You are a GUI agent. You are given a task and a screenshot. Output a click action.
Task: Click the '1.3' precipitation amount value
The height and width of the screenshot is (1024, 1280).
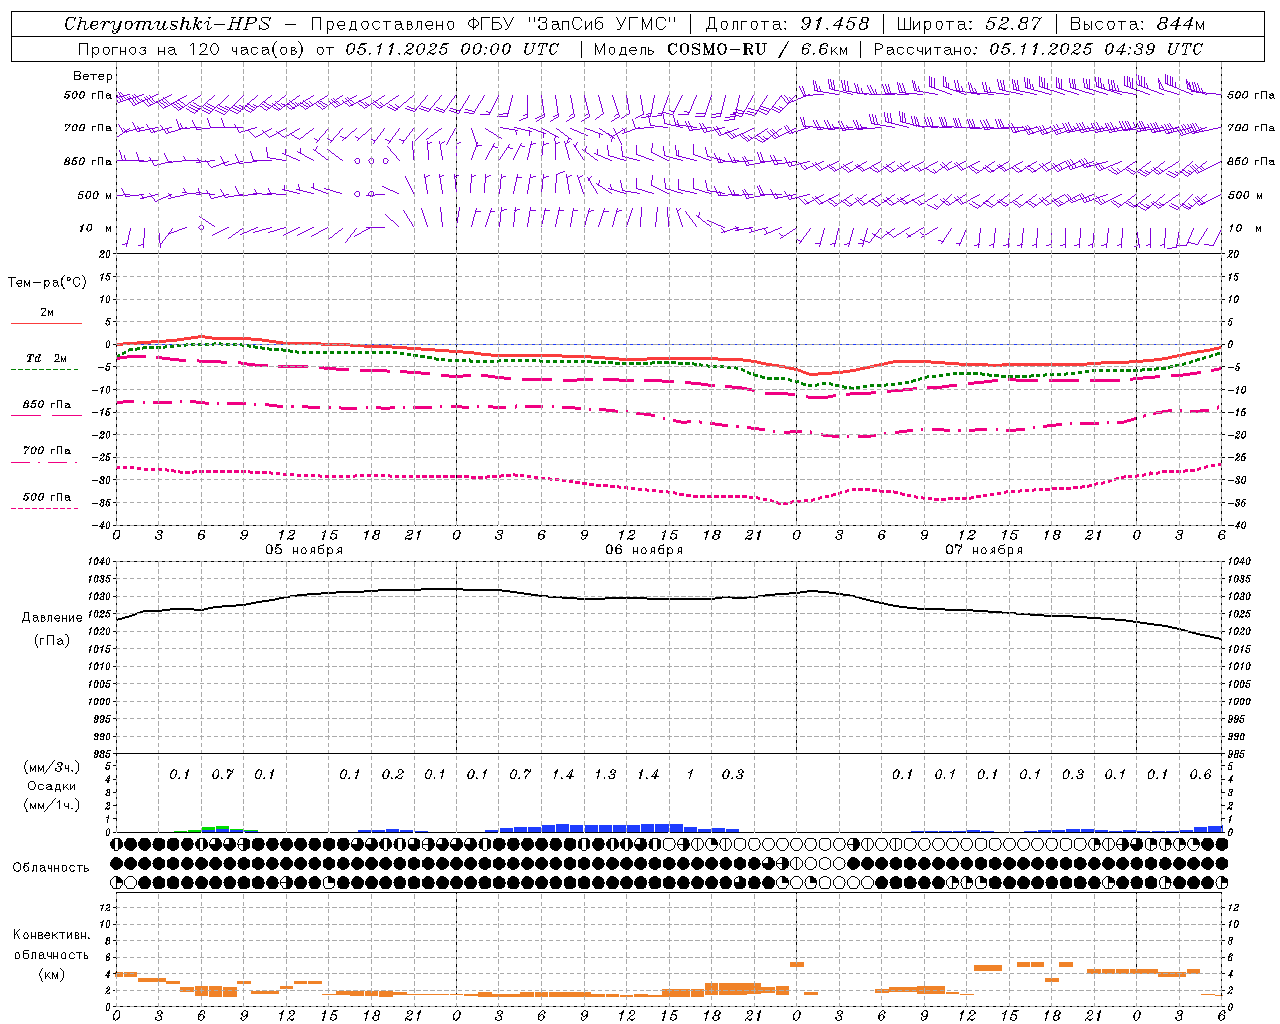605,775
